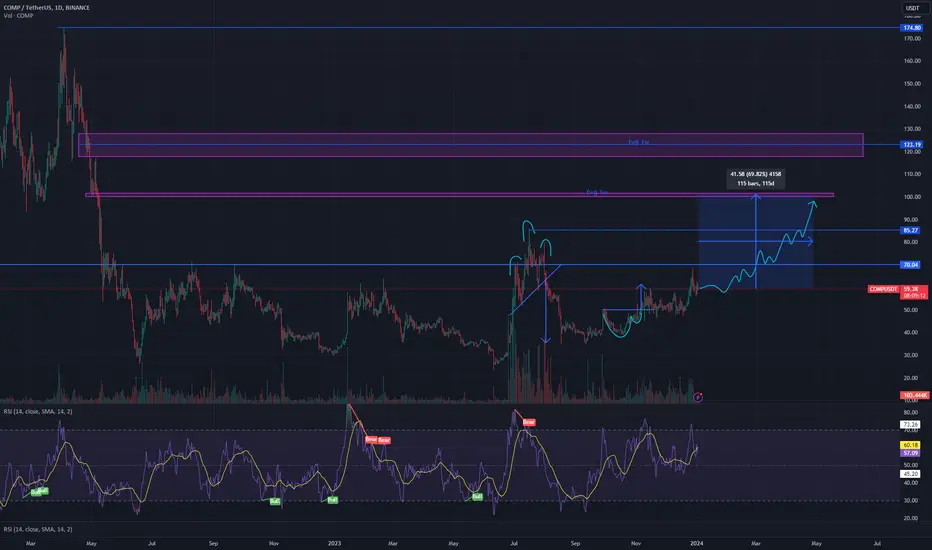
Task: Click the 08:09:12 bar countdown
Action: click(914, 296)
